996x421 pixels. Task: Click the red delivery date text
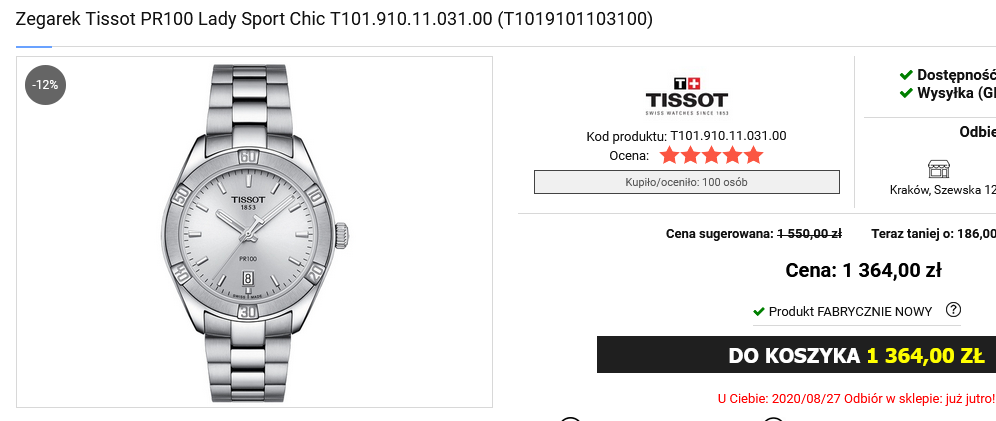pyautogui.click(x=856, y=399)
